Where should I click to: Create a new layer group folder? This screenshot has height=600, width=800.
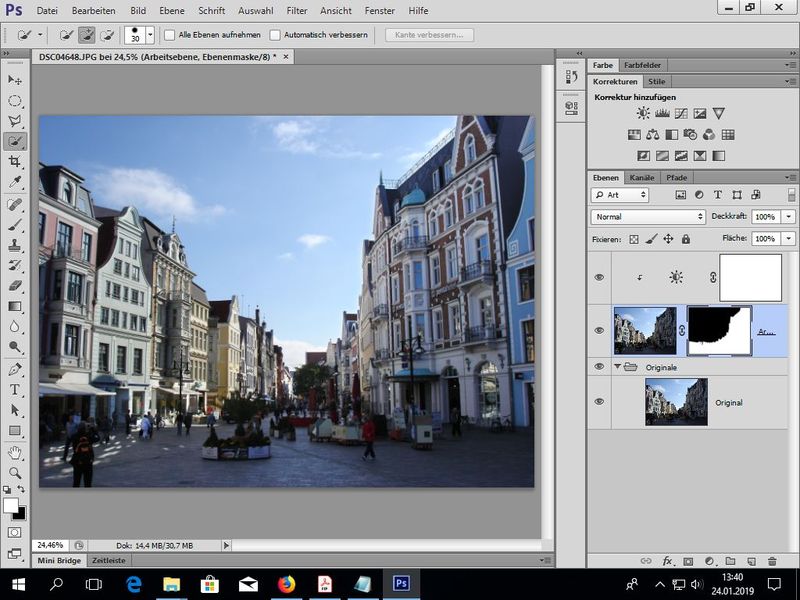(730, 561)
